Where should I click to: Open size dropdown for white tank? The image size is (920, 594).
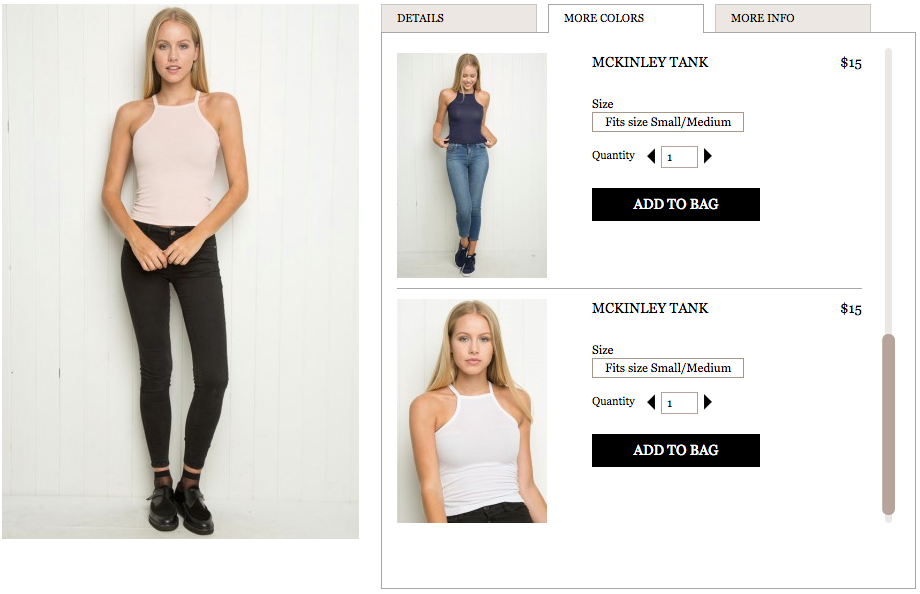(668, 368)
